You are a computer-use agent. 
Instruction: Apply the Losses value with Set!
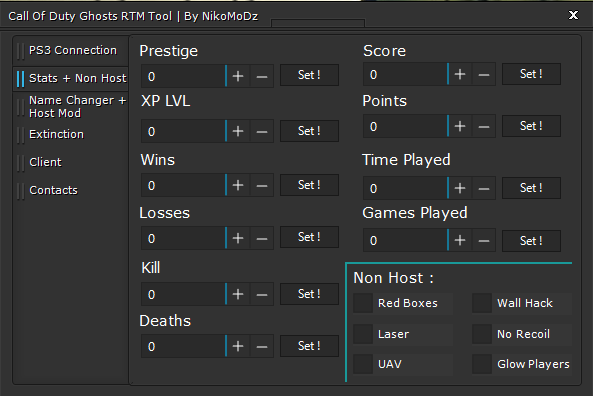point(309,237)
